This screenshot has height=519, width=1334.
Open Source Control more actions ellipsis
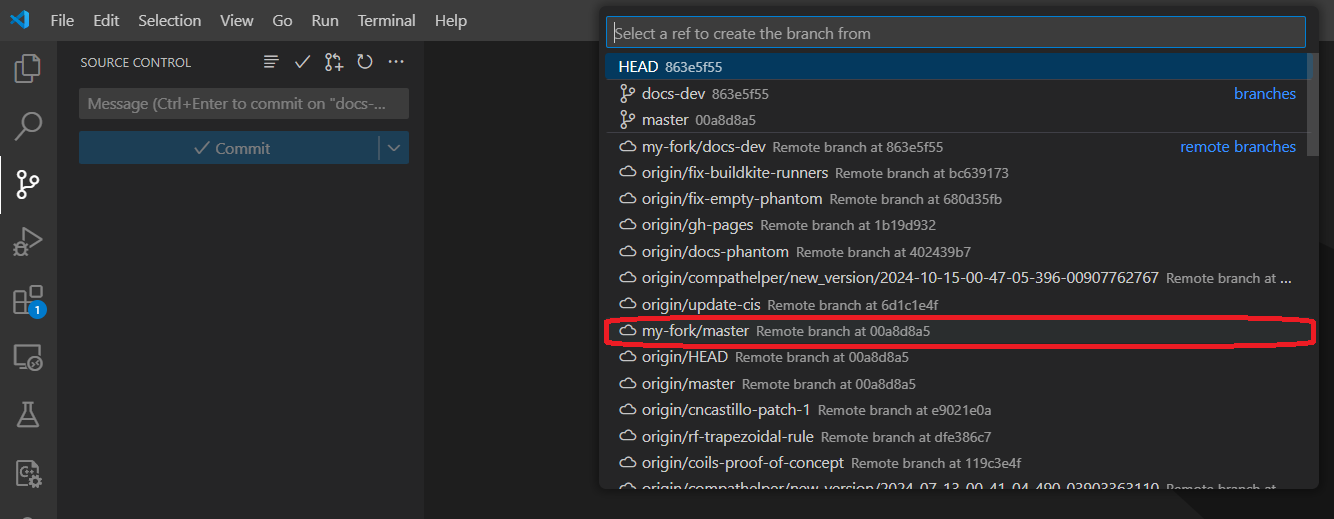[396, 62]
